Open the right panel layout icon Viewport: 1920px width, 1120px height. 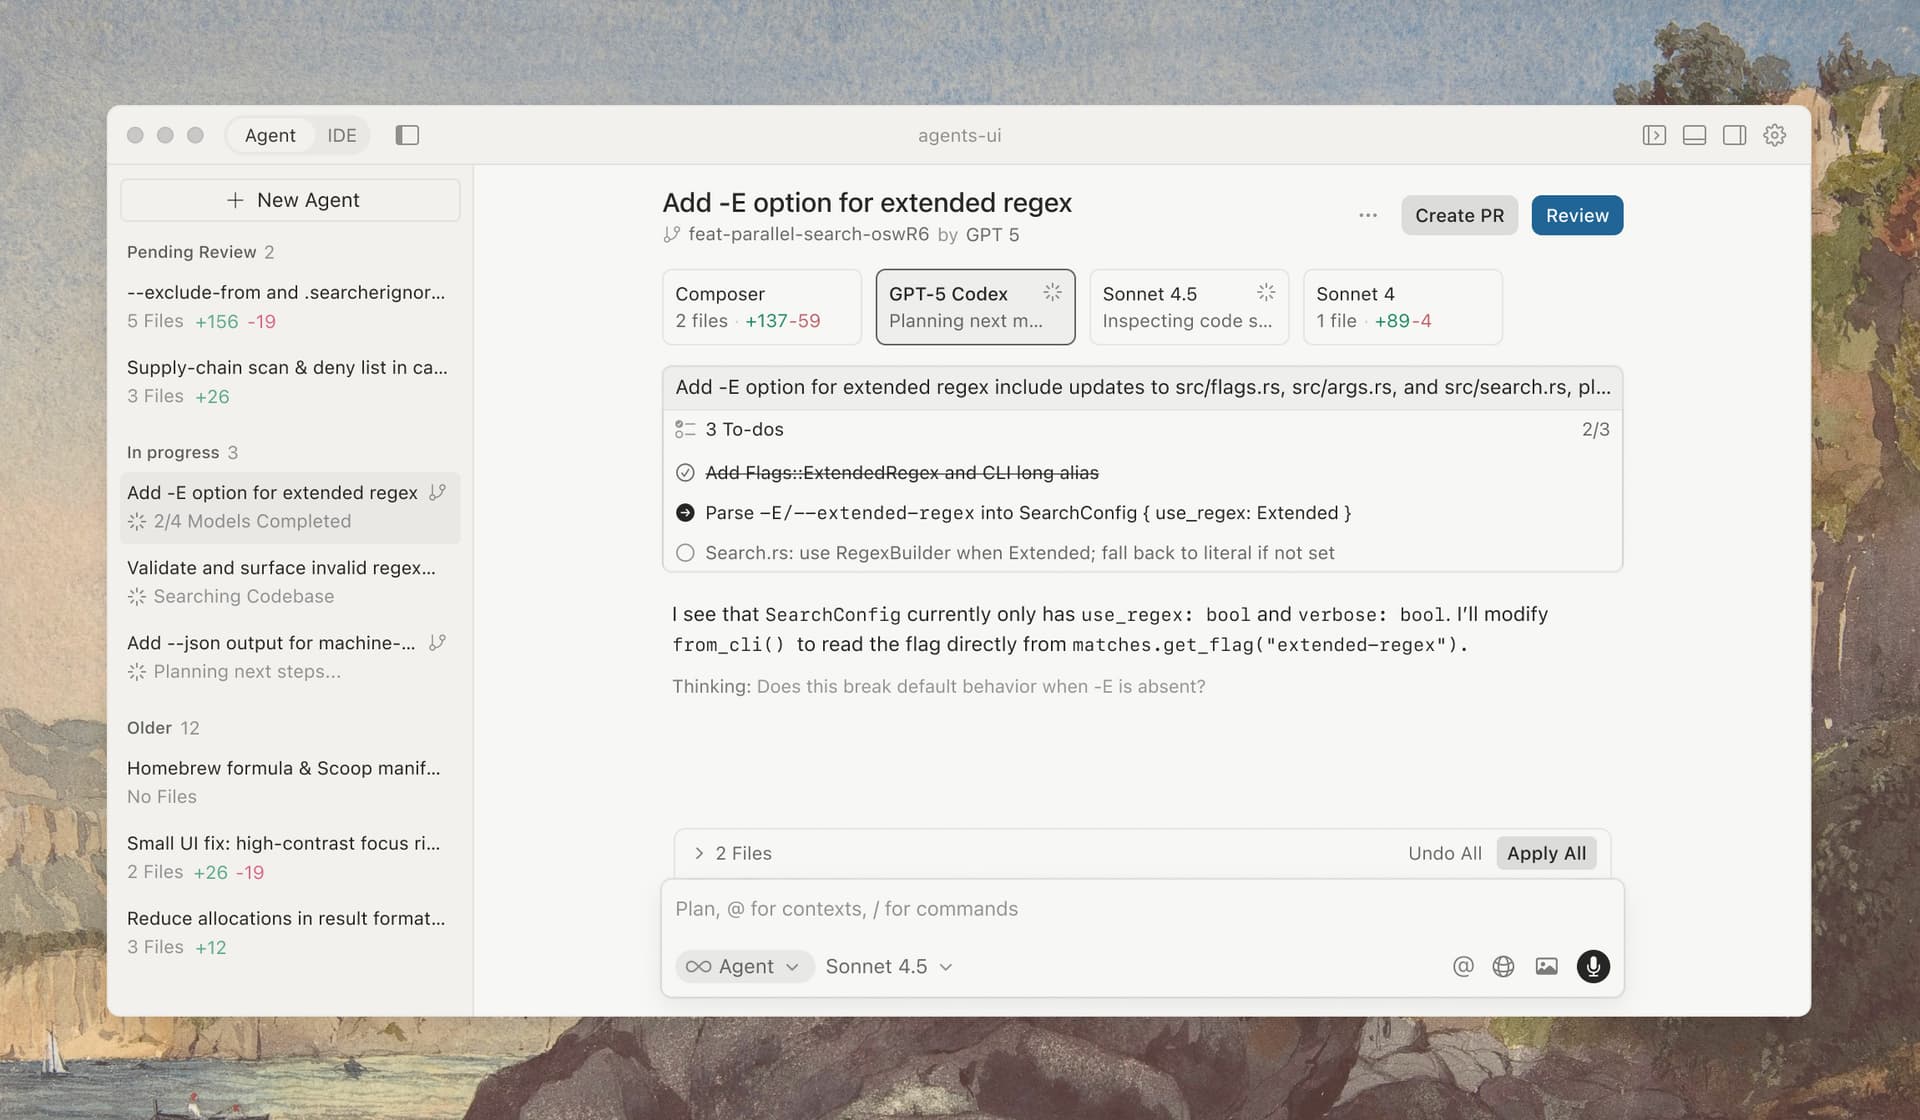click(1733, 134)
